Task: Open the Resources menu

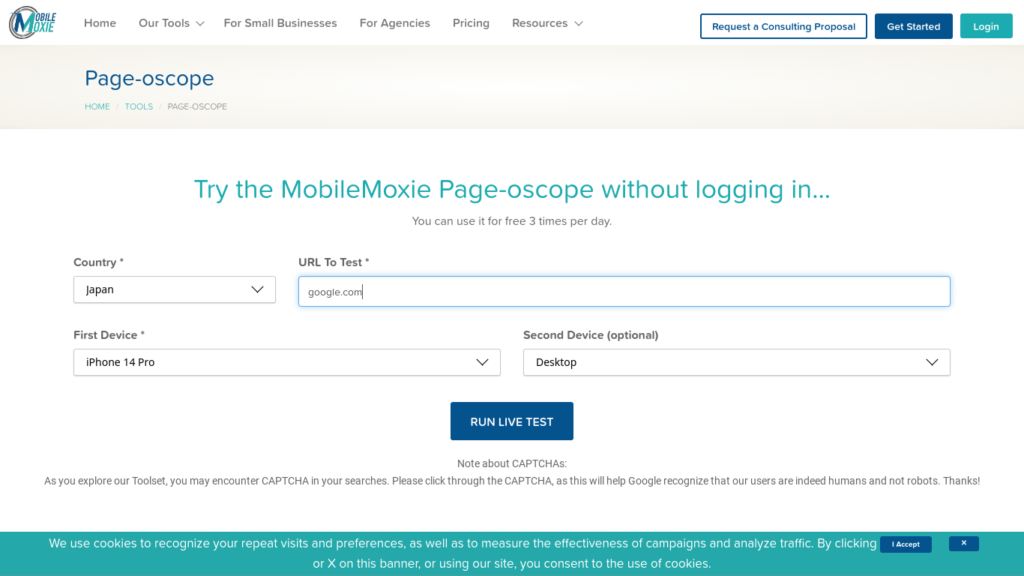Action: [x=546, y=23]
